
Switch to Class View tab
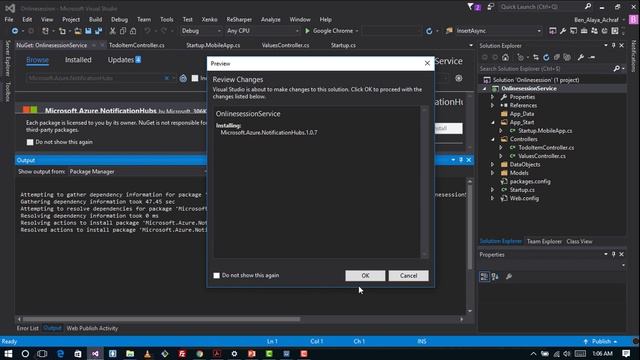[x=579, y=241]
